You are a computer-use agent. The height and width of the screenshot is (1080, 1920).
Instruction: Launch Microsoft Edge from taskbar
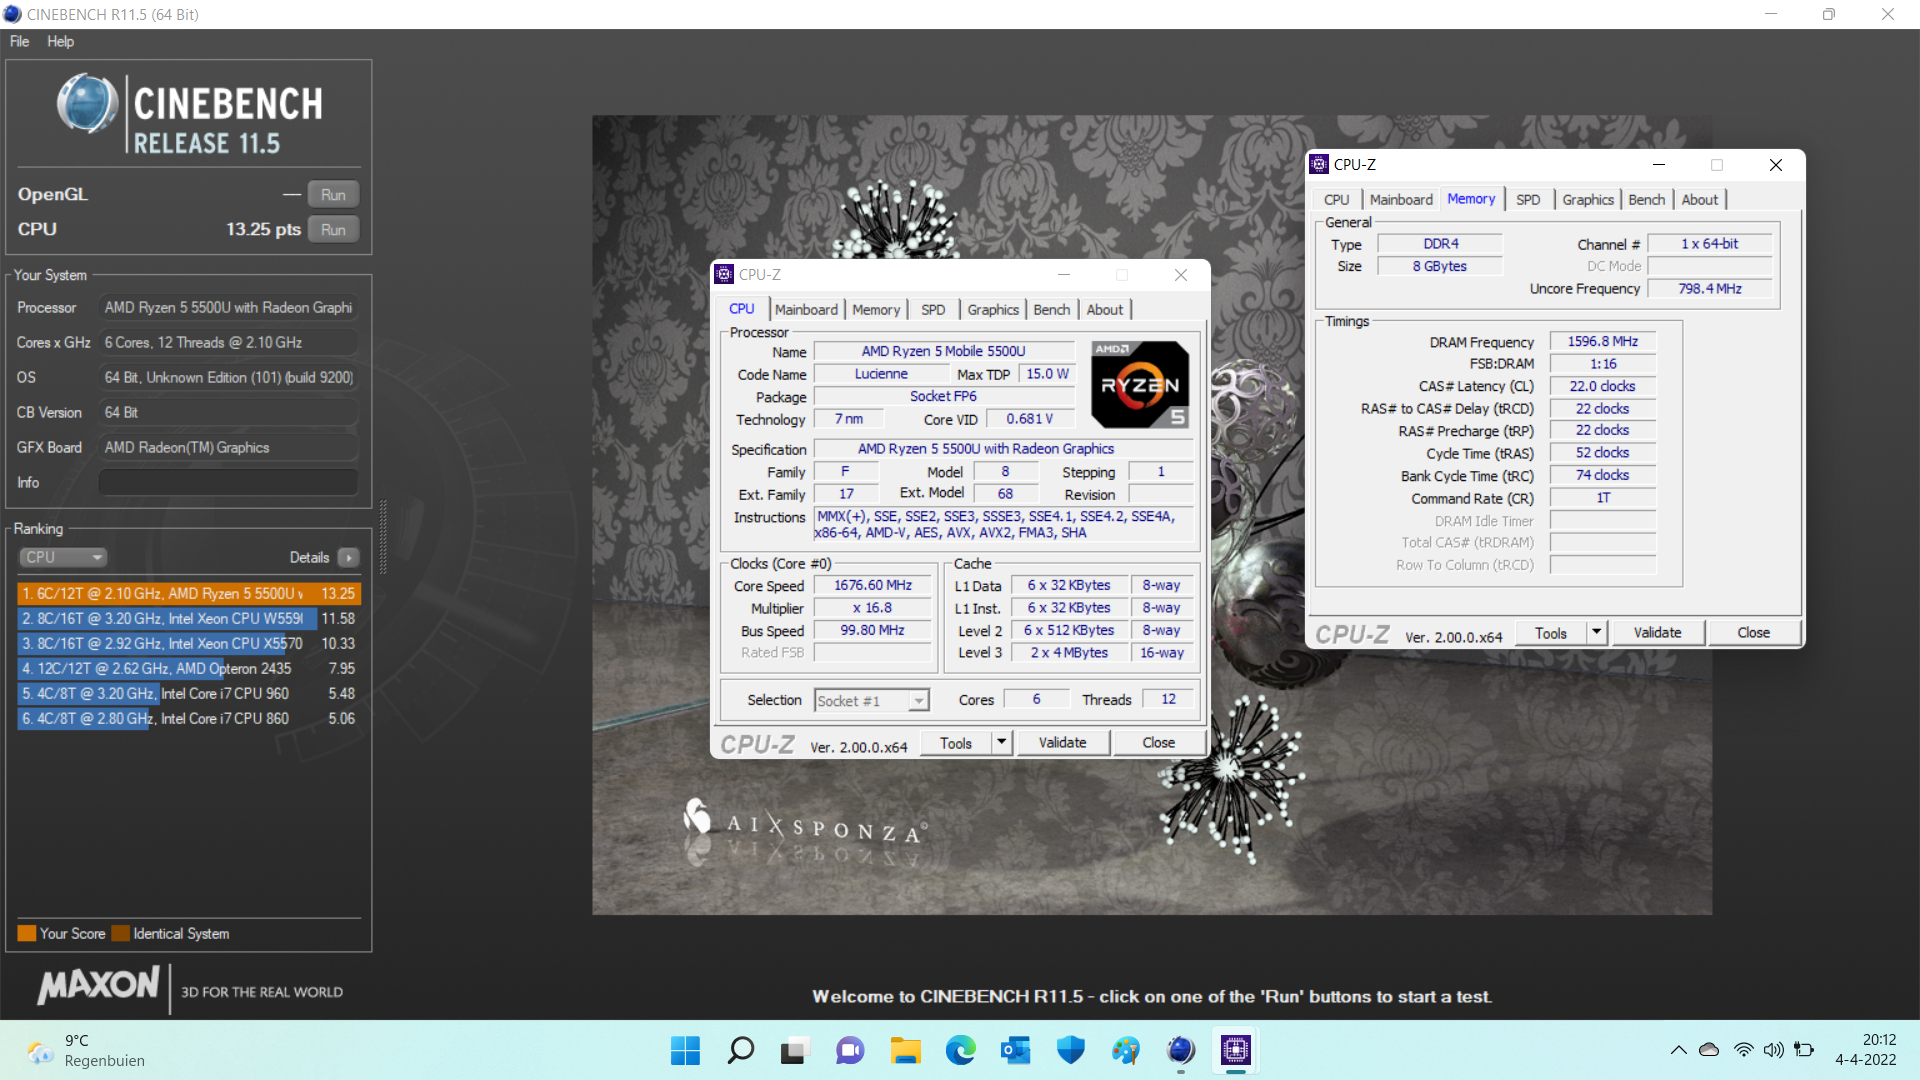coord(960,1050)
